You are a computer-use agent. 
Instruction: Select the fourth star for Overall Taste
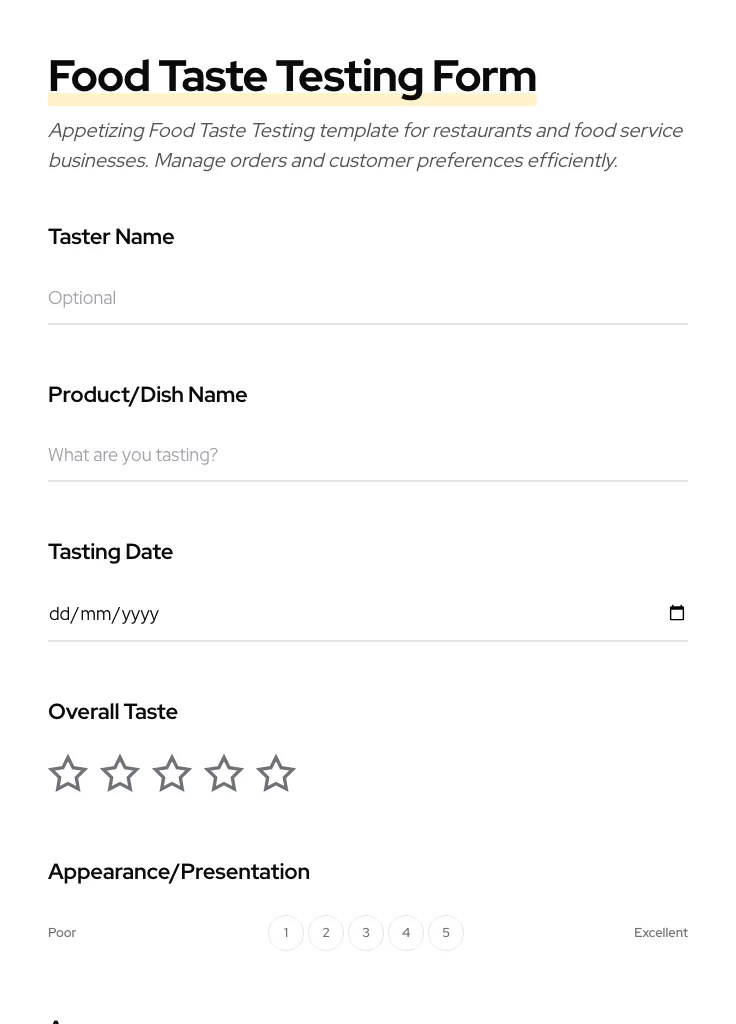(224, 772)
